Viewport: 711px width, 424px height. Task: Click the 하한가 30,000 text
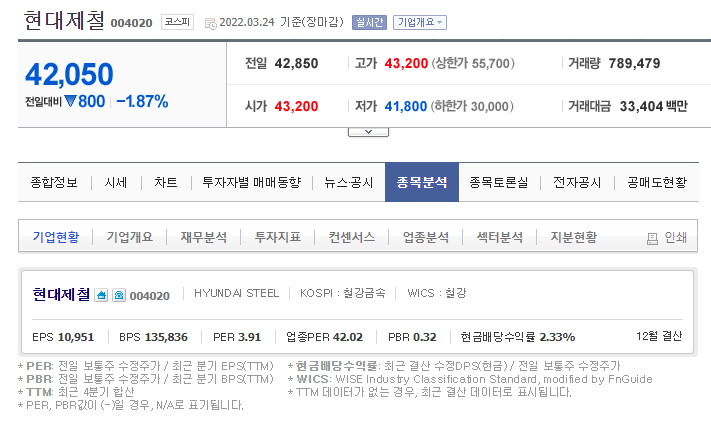(472, 107)
